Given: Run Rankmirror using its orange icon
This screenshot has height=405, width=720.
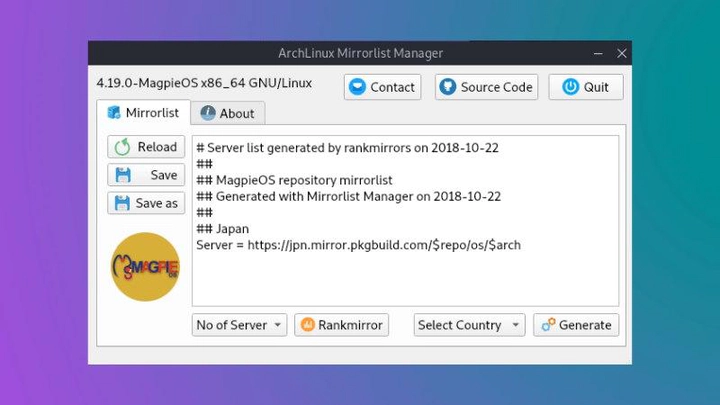Looking at the screenshot, I should point(308,325).
